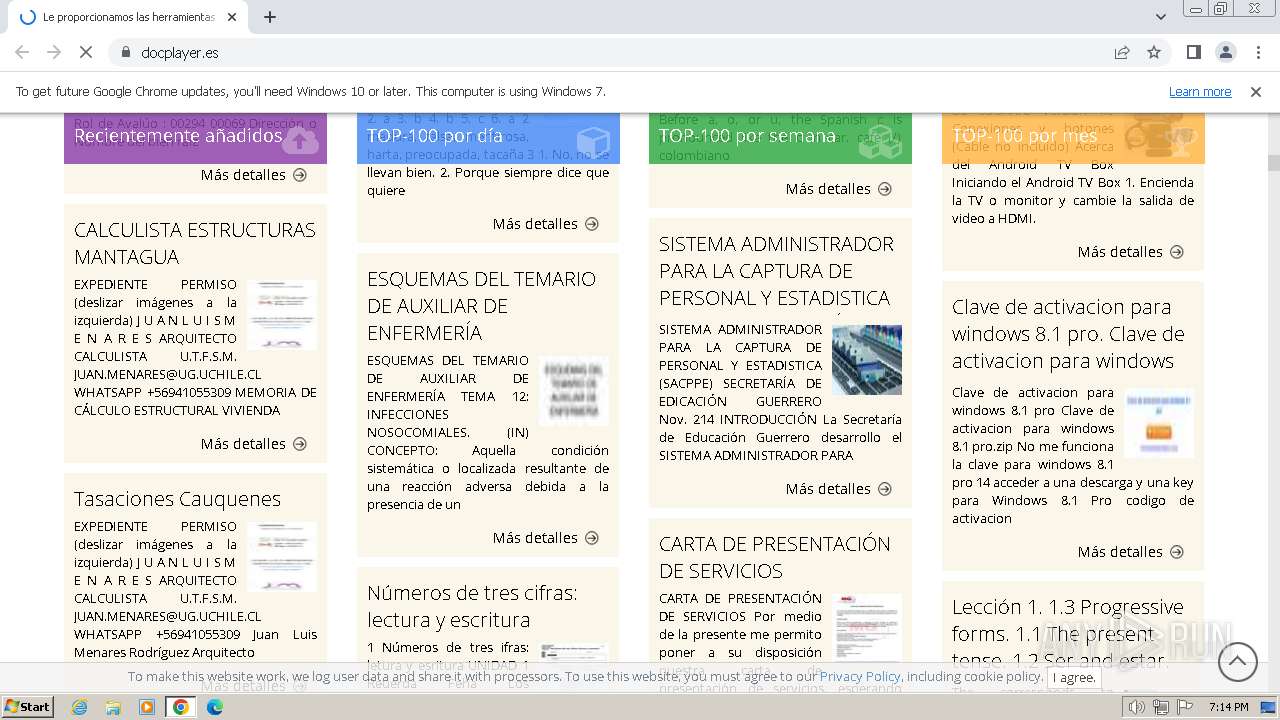Open ESQUEMAS DEL TEMARIO DE AUXILIAR title

[481, 305]
